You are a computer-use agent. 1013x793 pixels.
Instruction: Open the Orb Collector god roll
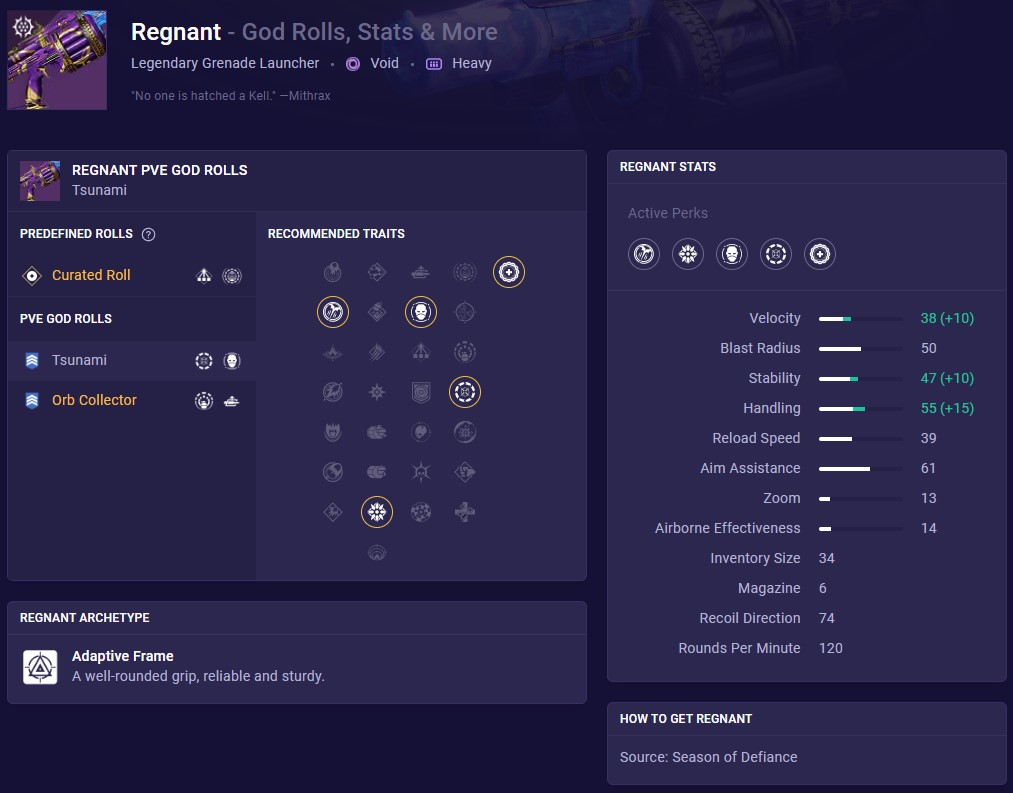pos(94,400)
